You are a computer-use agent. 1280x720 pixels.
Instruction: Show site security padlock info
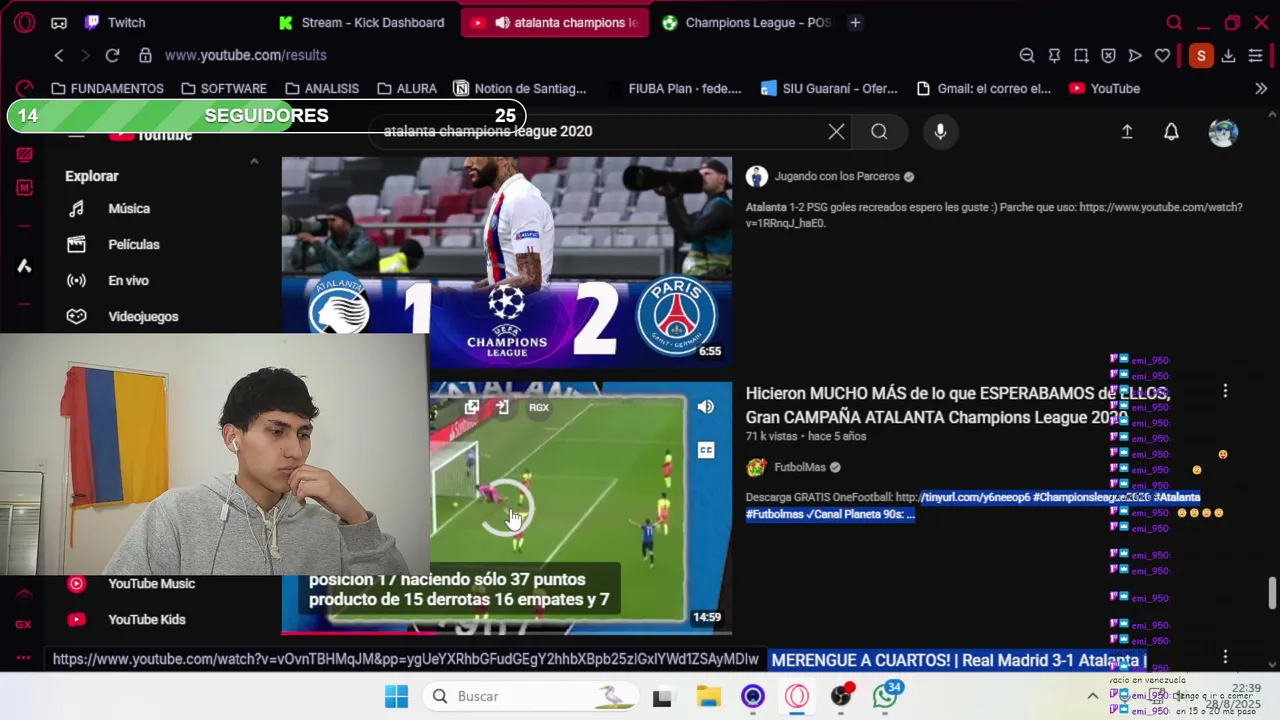[x=145, y=55]
